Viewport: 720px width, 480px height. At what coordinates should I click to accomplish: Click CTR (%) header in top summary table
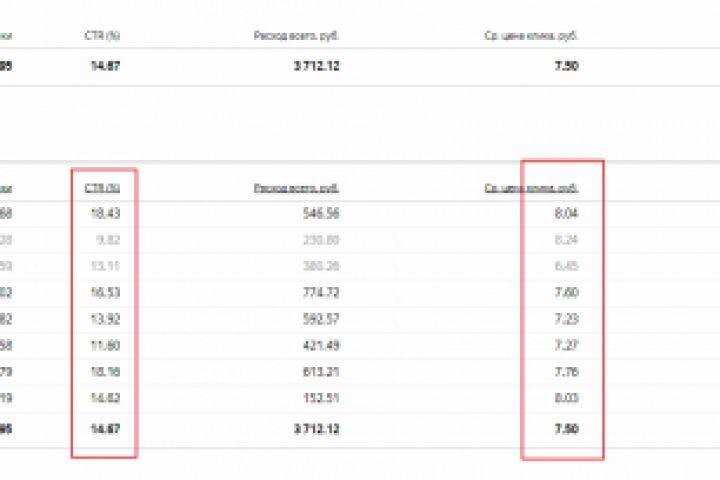pyautogui.click(x=103, y=35)
